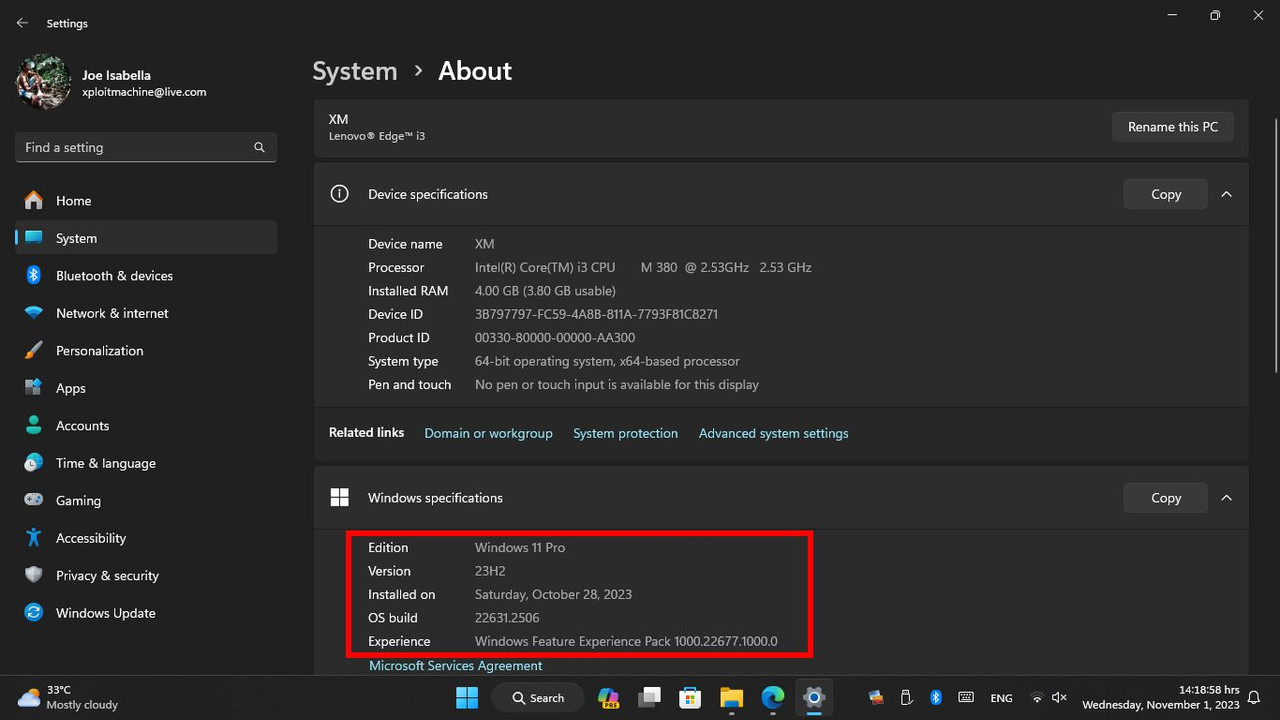The width and height of the screenshot is (1280, 720).
Task: Click the Wi-Fi network tray icon
Action: [1037, 697]
